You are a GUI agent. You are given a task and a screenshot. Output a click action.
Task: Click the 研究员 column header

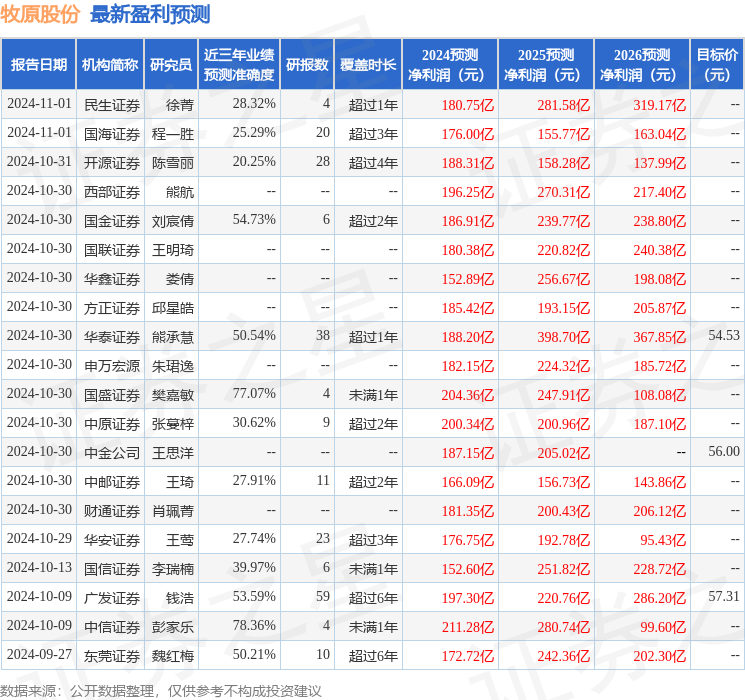coord(171,64)
